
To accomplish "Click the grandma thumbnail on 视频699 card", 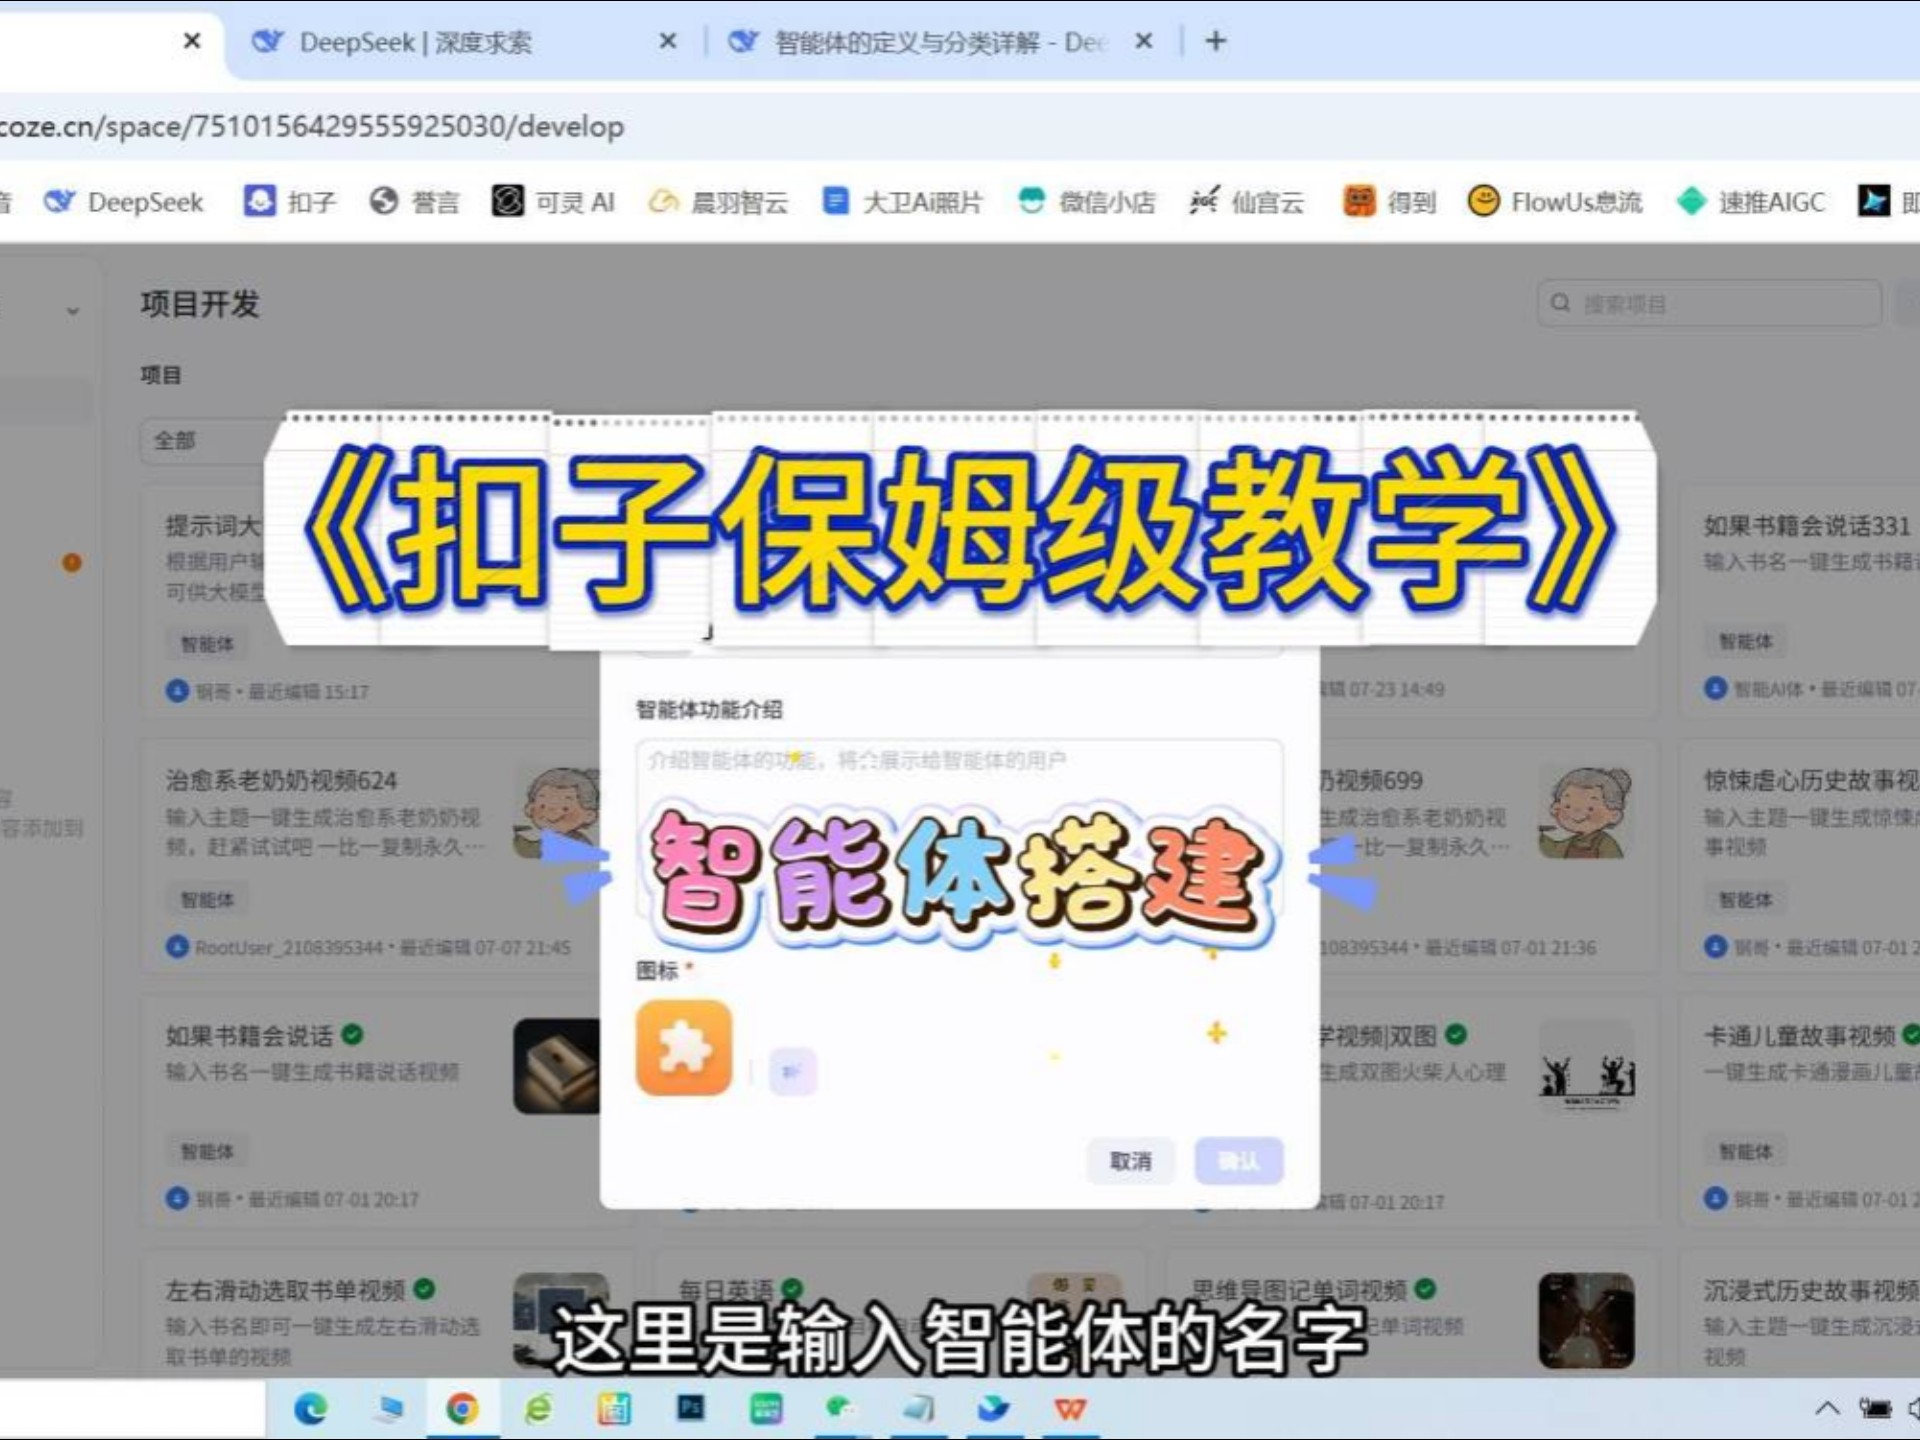I will 1586,812.
